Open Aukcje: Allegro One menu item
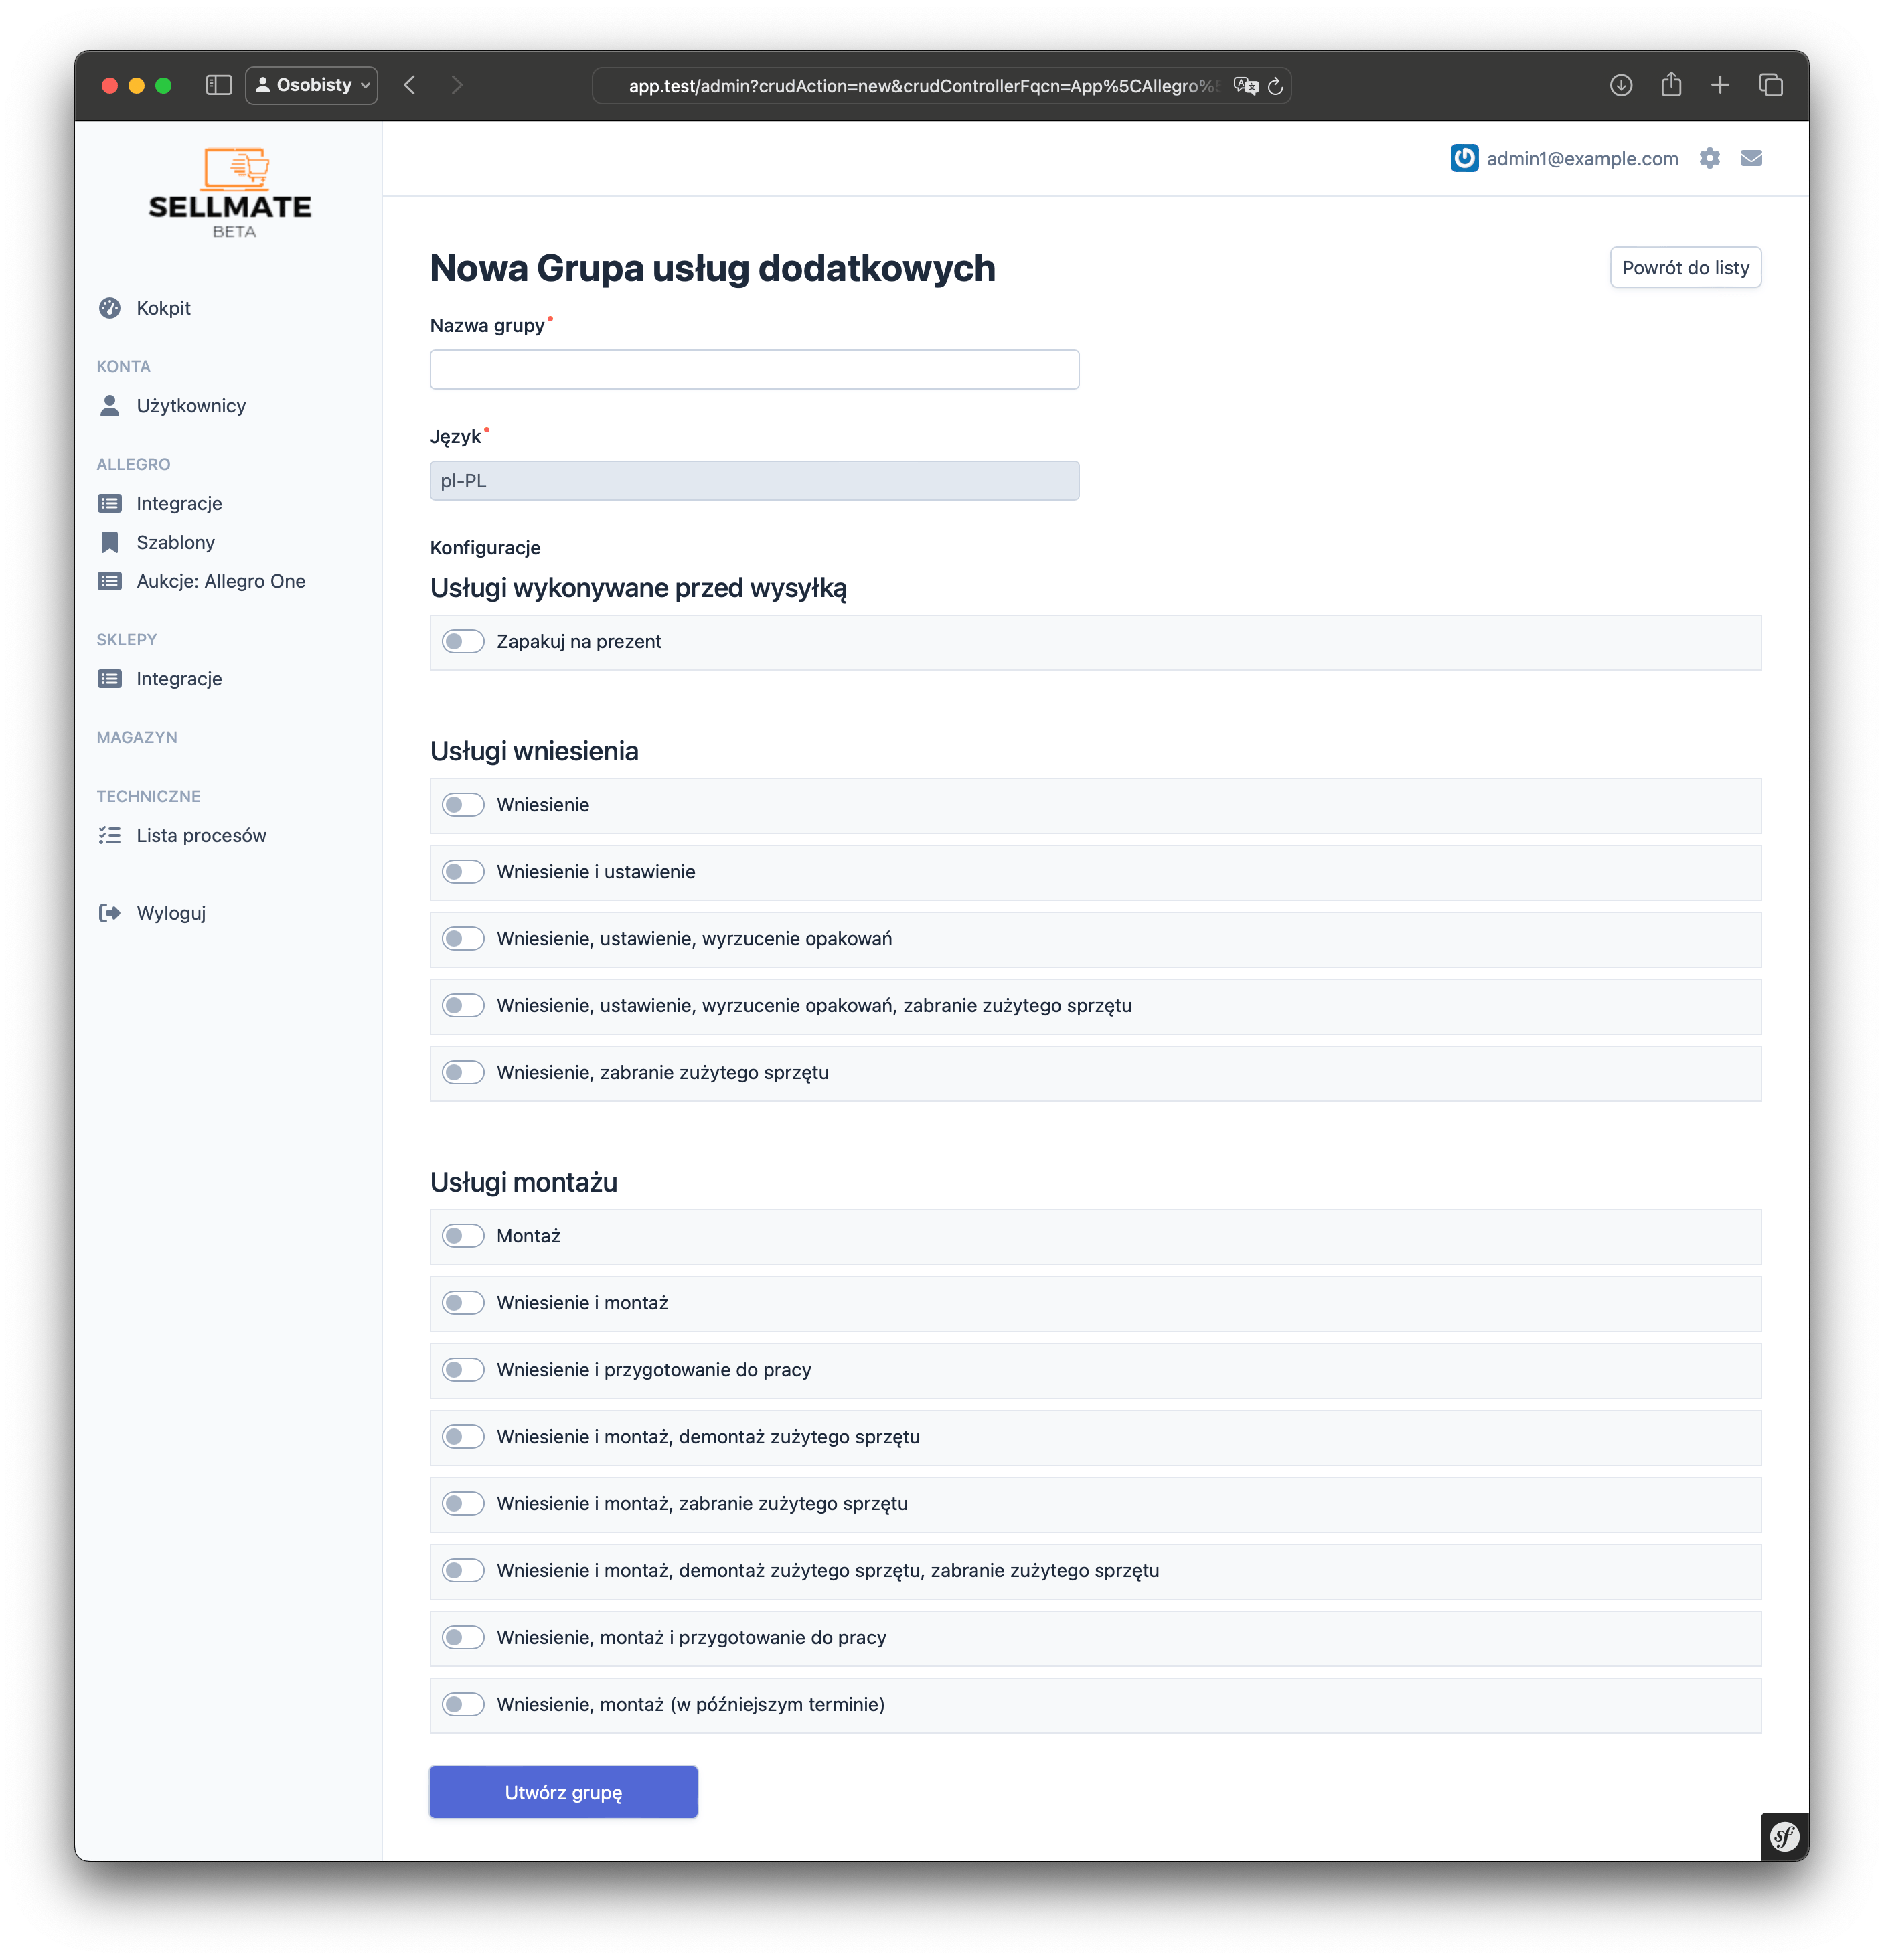Image resolution: width=1884 pixels, height=1960 pixels. click(221, 582)
